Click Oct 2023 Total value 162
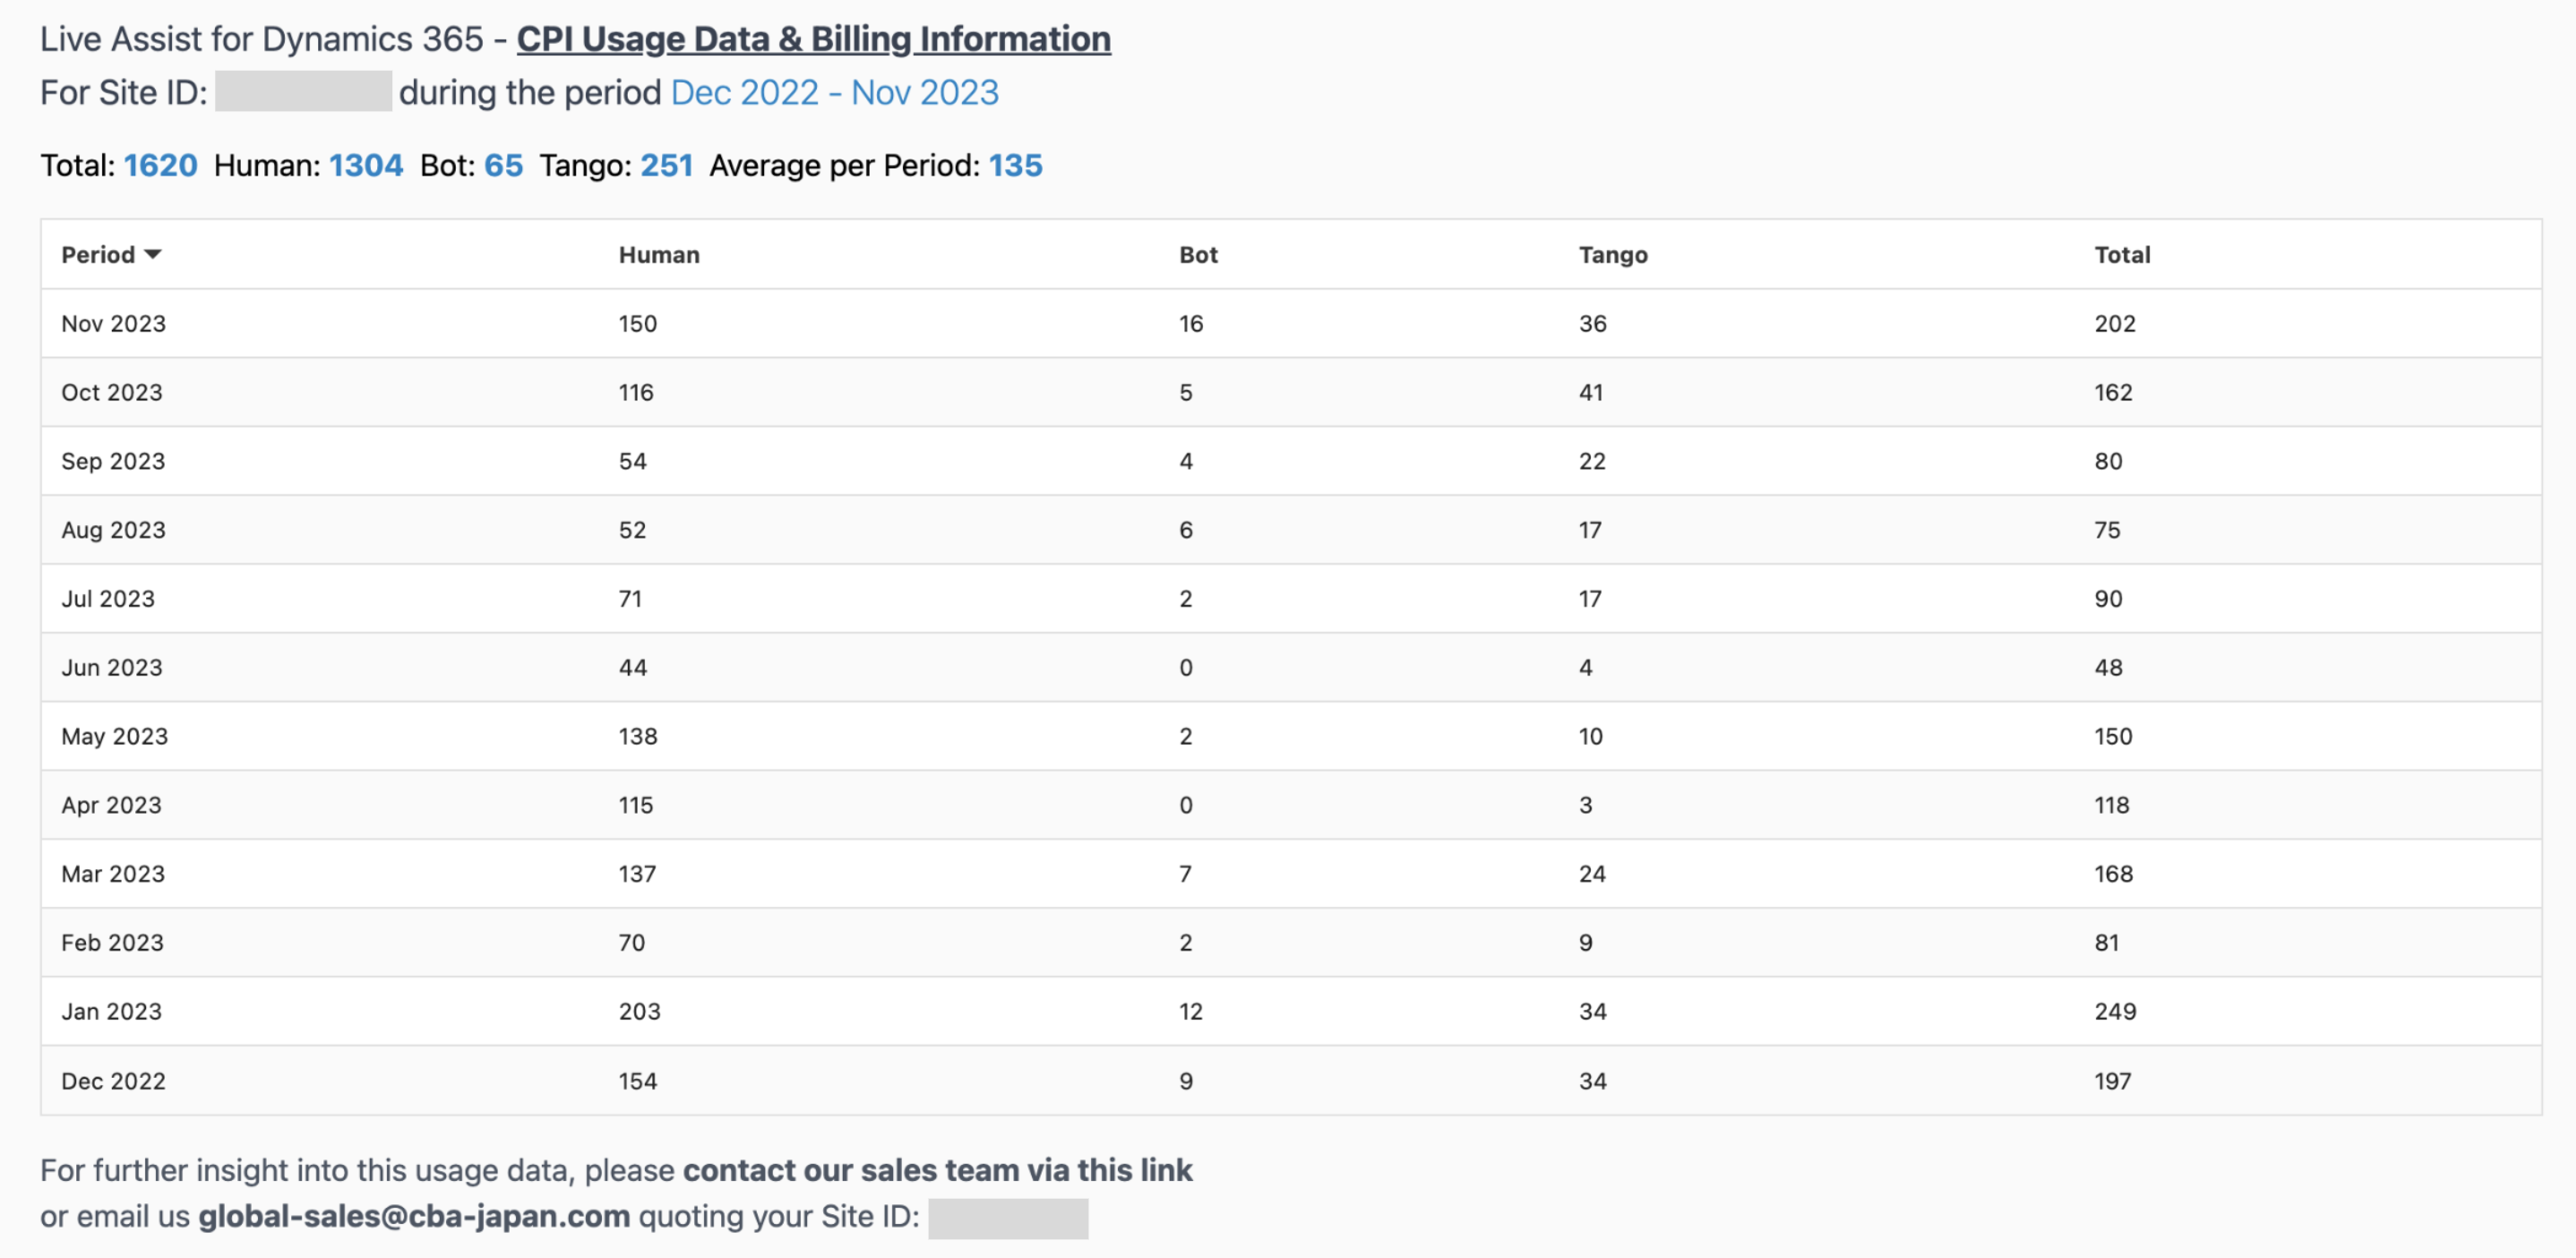Image resolution: width=2576 pixels, height=1258 pixels. pos(2113,392)
